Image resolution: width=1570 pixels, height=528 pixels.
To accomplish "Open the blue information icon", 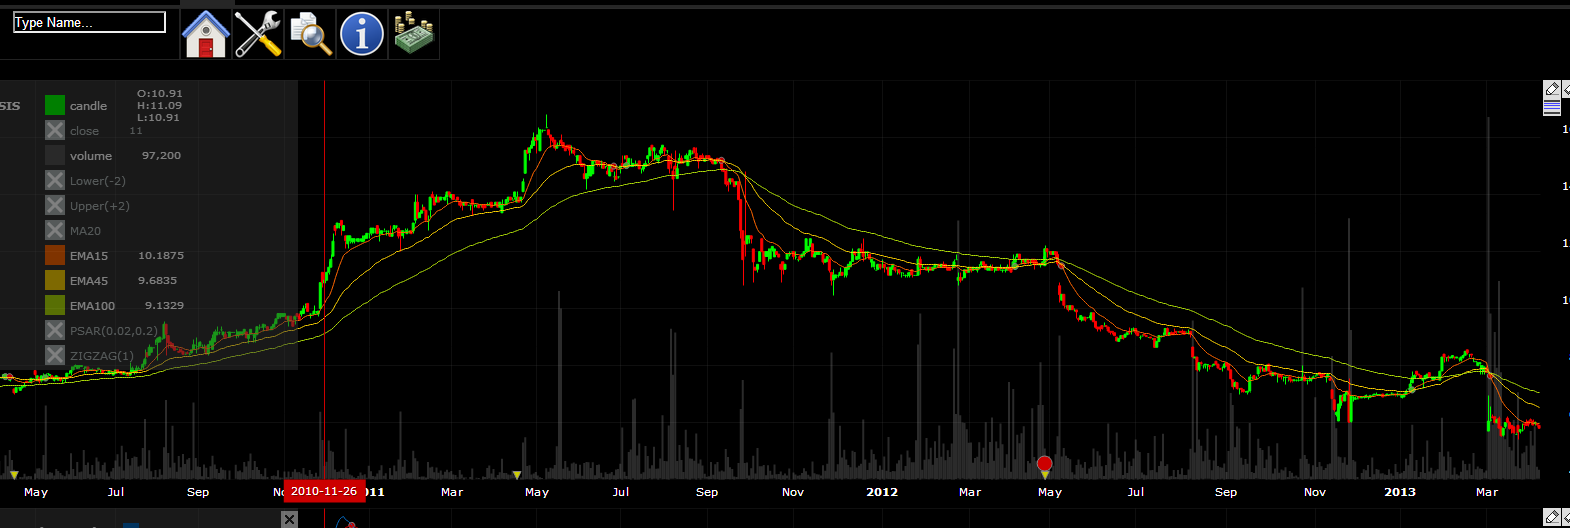I will coord(362,34).
